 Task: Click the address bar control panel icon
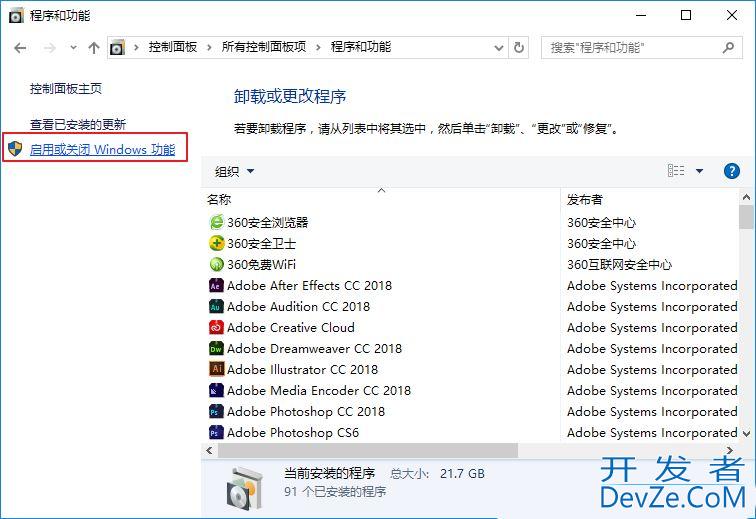(117, 48)
